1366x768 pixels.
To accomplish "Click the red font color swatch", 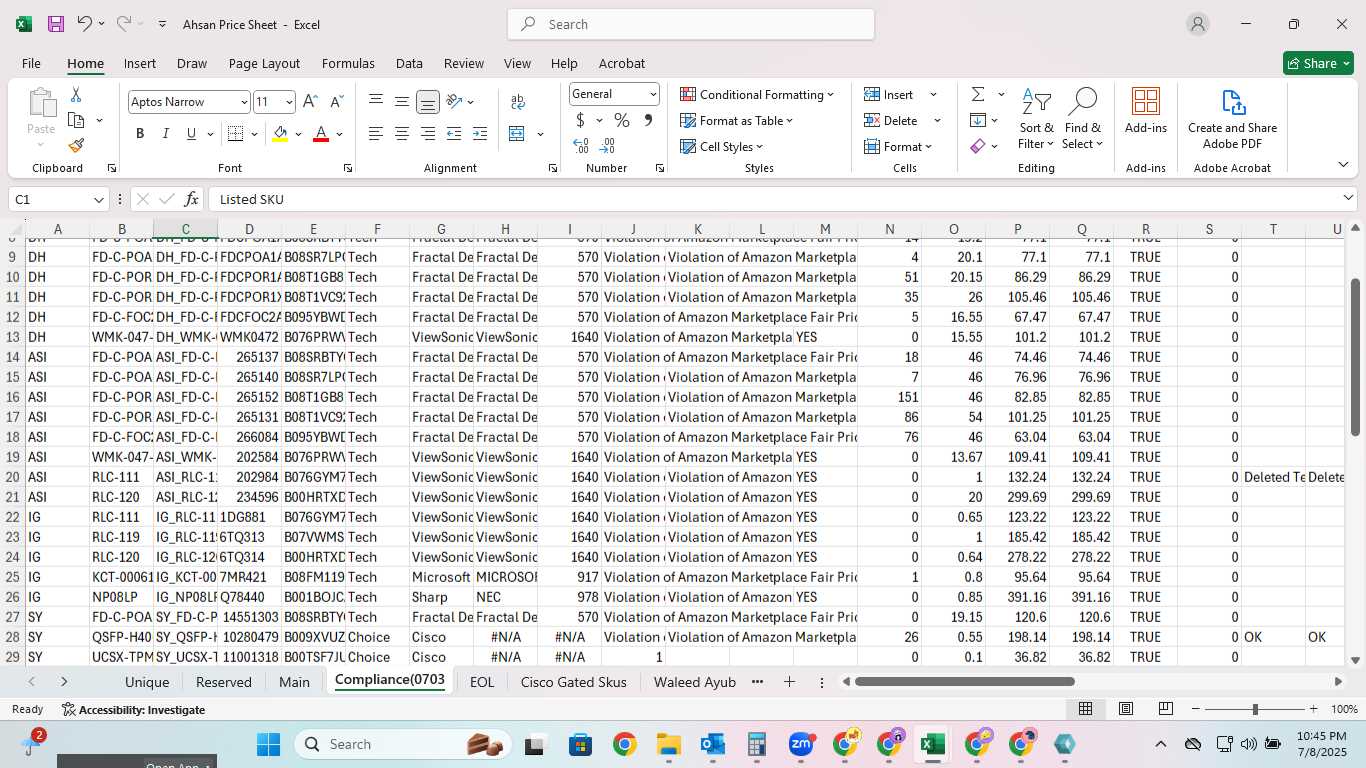I will (321, 134).
